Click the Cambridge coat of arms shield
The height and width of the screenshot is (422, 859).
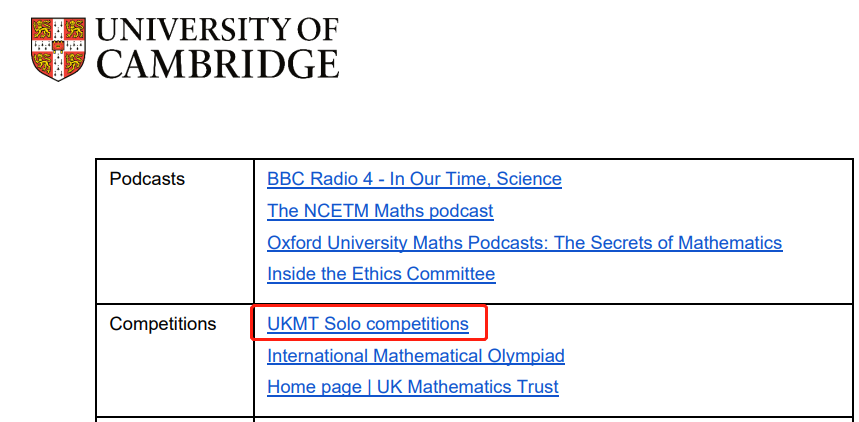coord(58,49)
